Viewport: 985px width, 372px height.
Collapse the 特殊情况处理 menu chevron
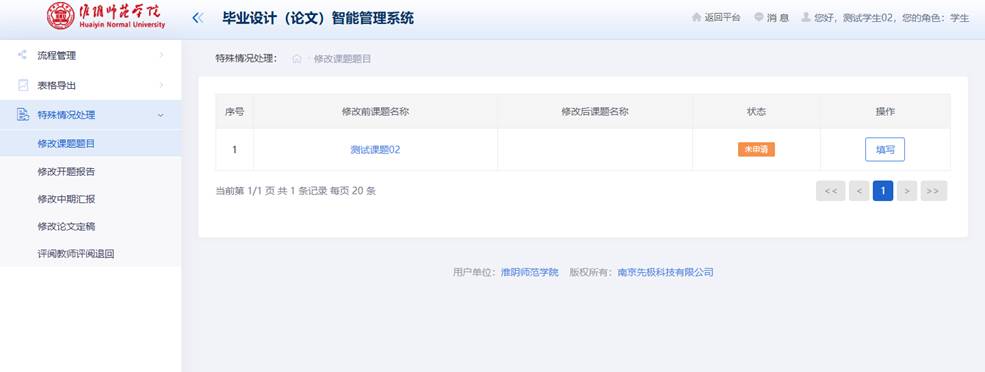click(161, 115)
